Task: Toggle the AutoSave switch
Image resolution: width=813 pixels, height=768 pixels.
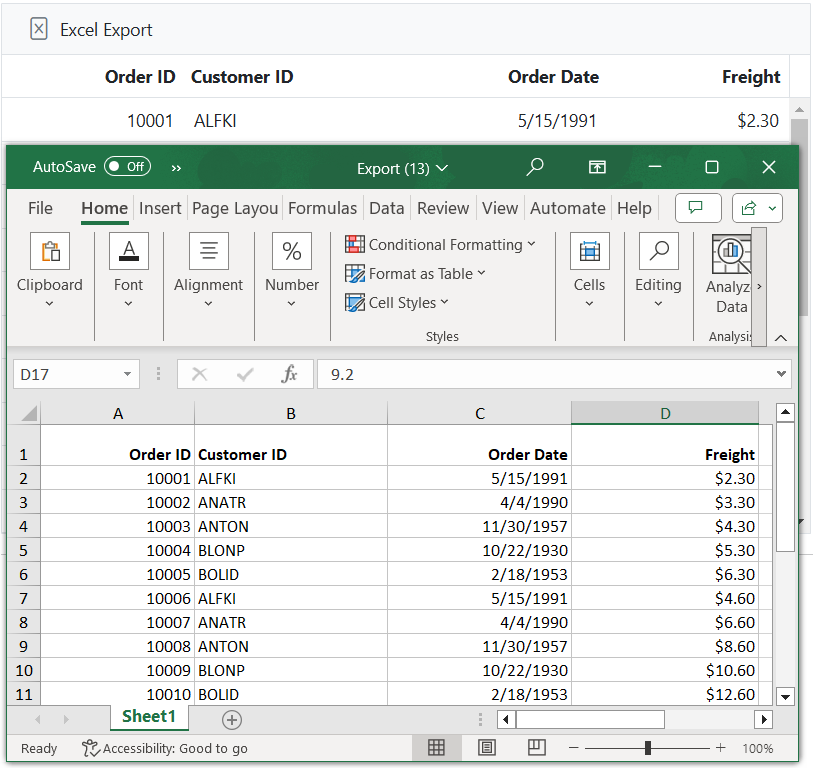Action: pos(127,167)
